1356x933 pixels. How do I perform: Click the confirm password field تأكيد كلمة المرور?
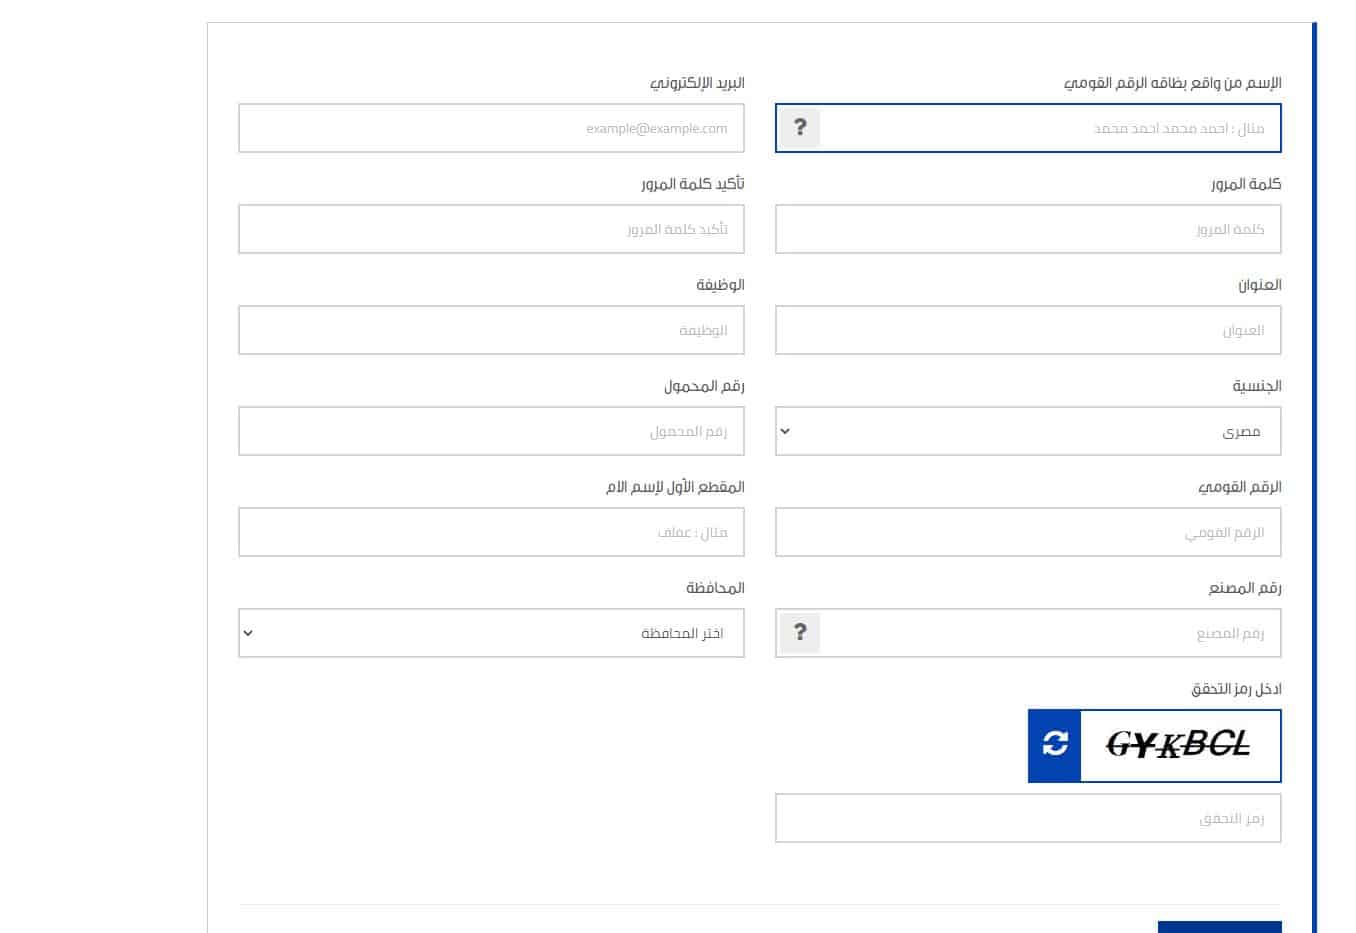[x=491, y=229]
